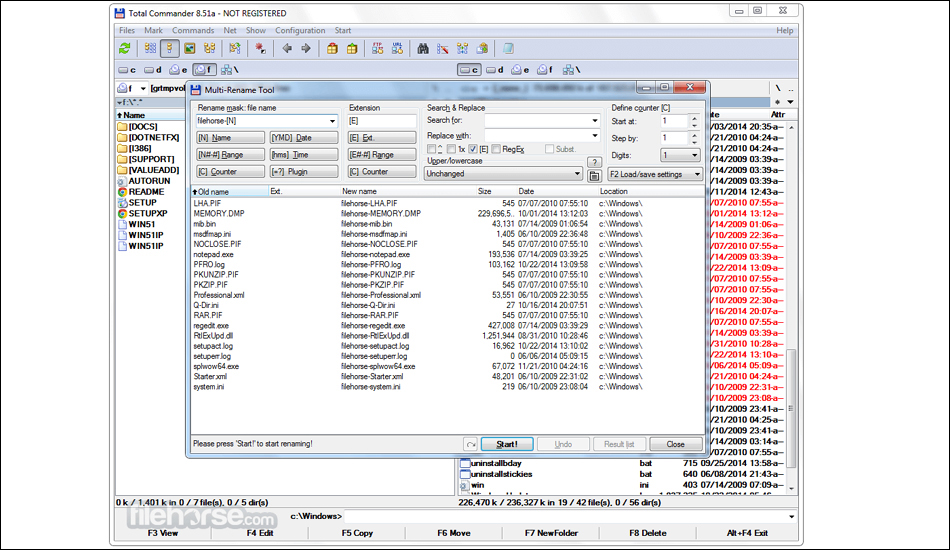Open the Net menu
The width and height of the screenshot is (950, 550).
[x=230, y=30]
